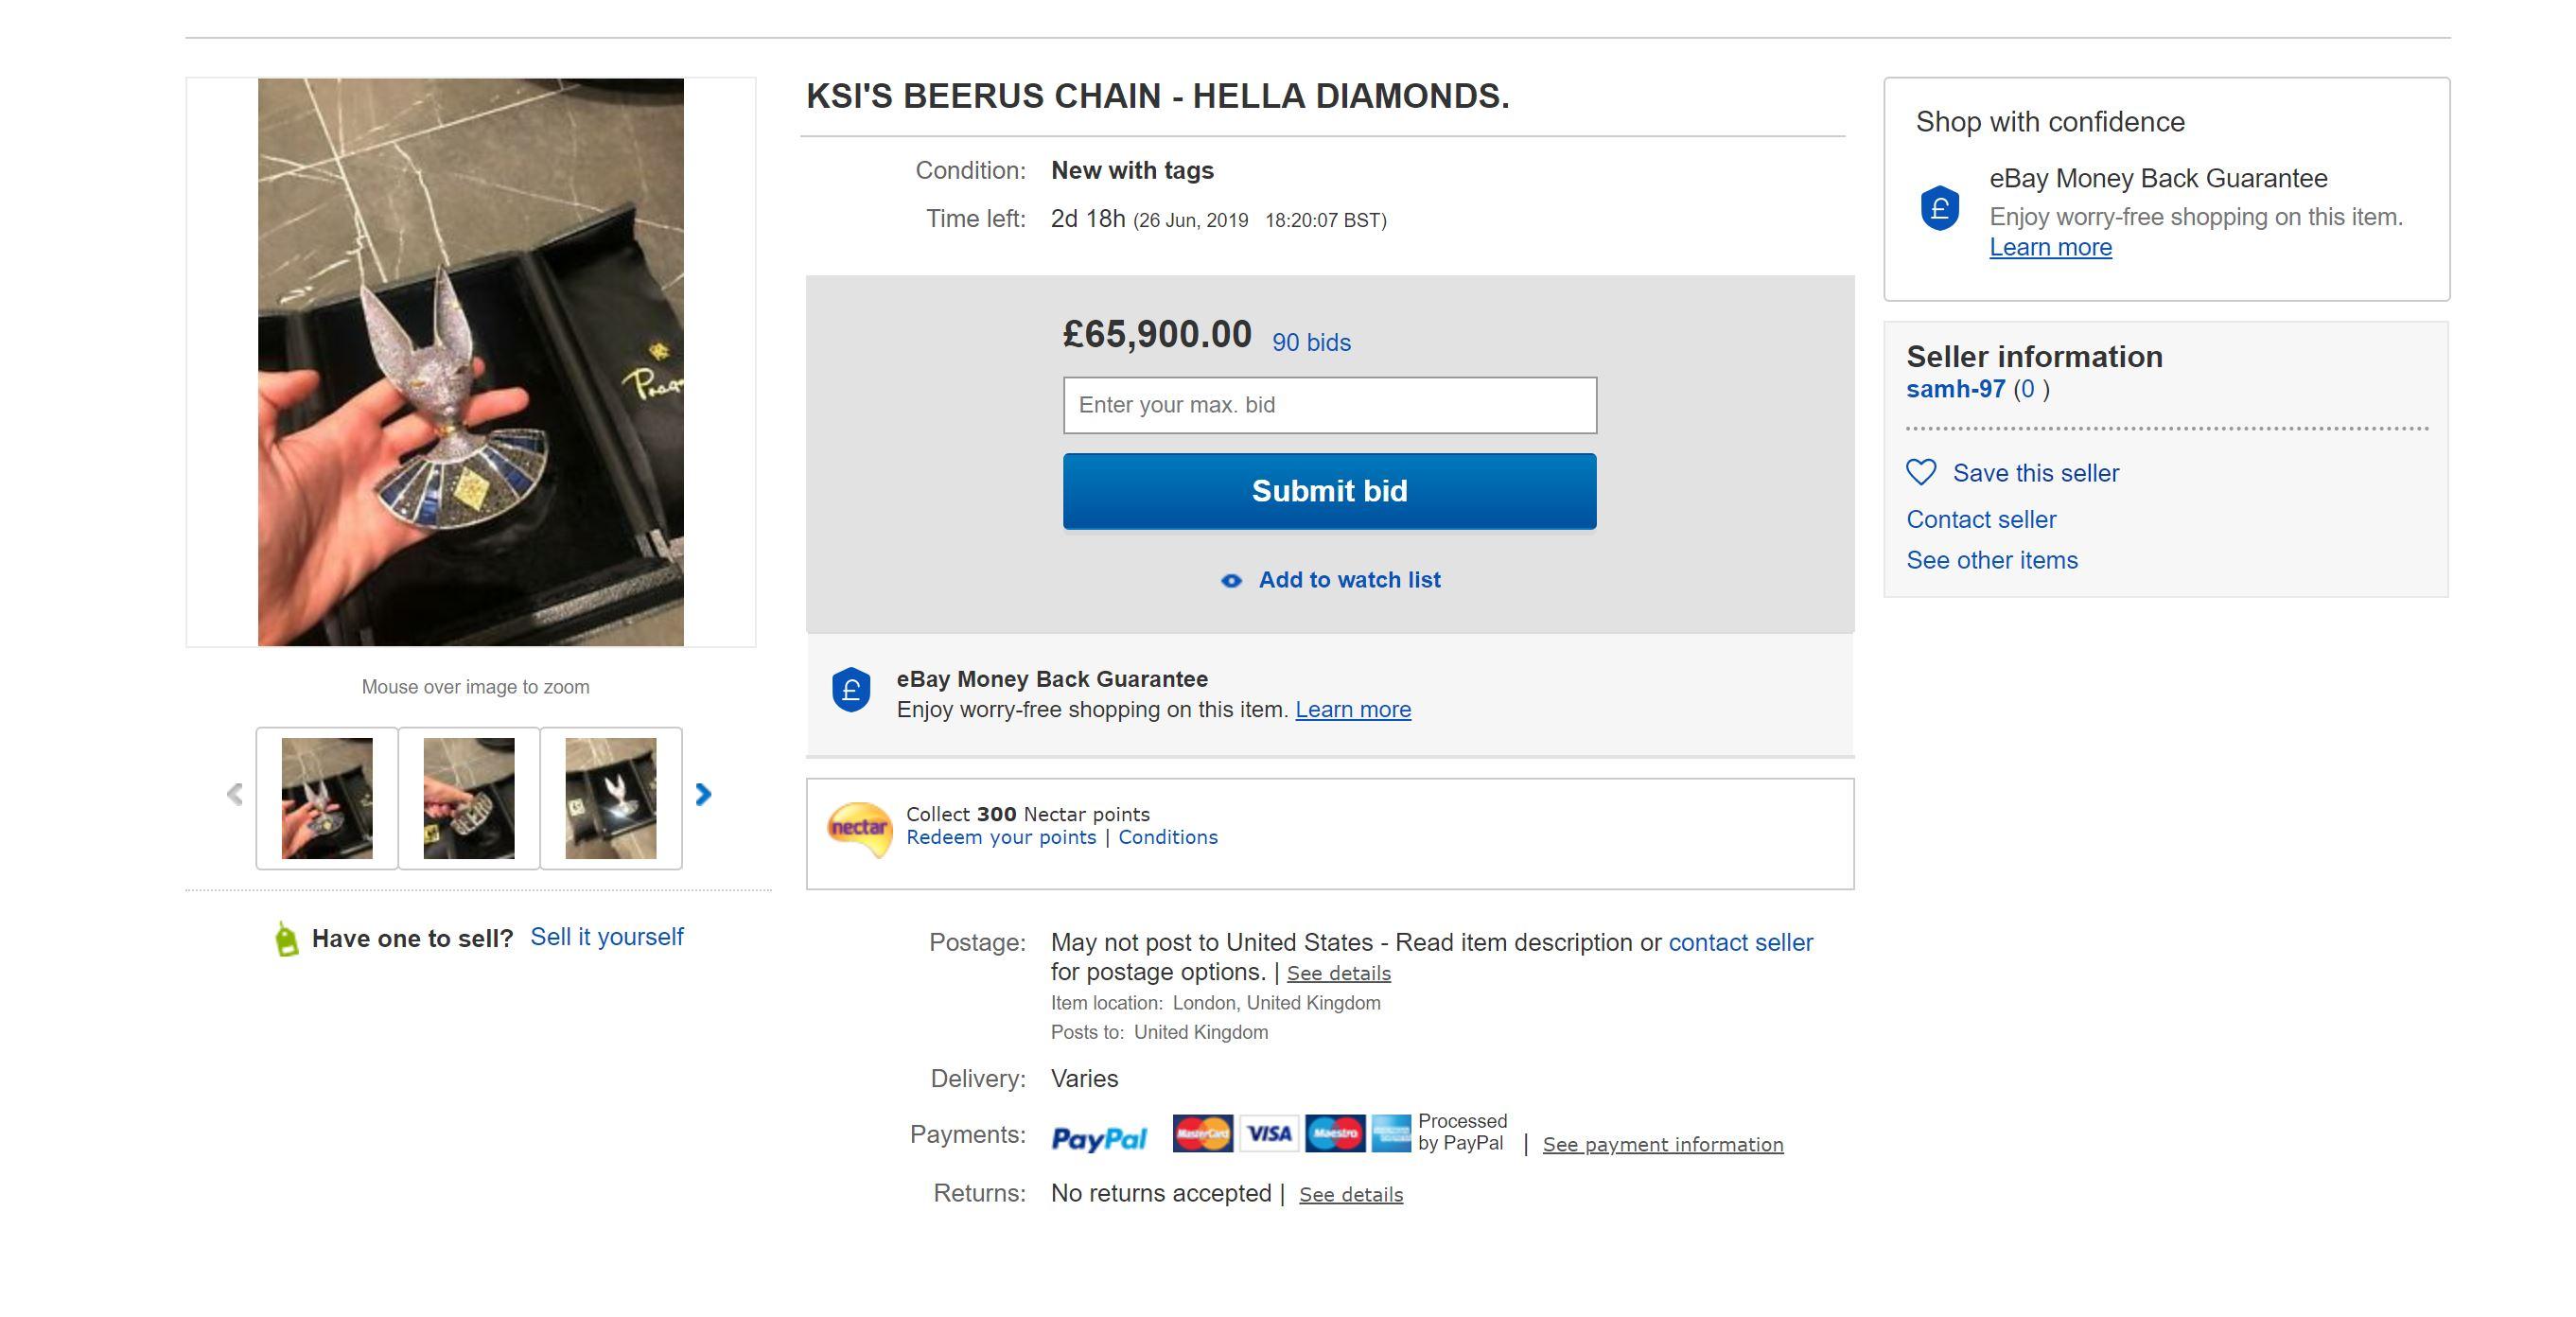Open seller samh-97 profile
Viewport: 2576px width, 1317px height.
pos(1955,389)
